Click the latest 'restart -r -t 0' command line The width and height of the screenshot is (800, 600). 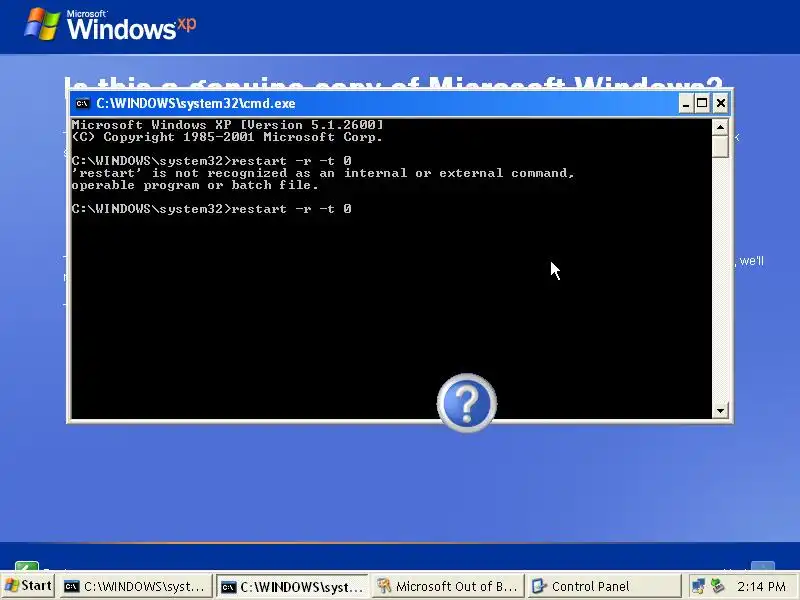click(212, 209)
